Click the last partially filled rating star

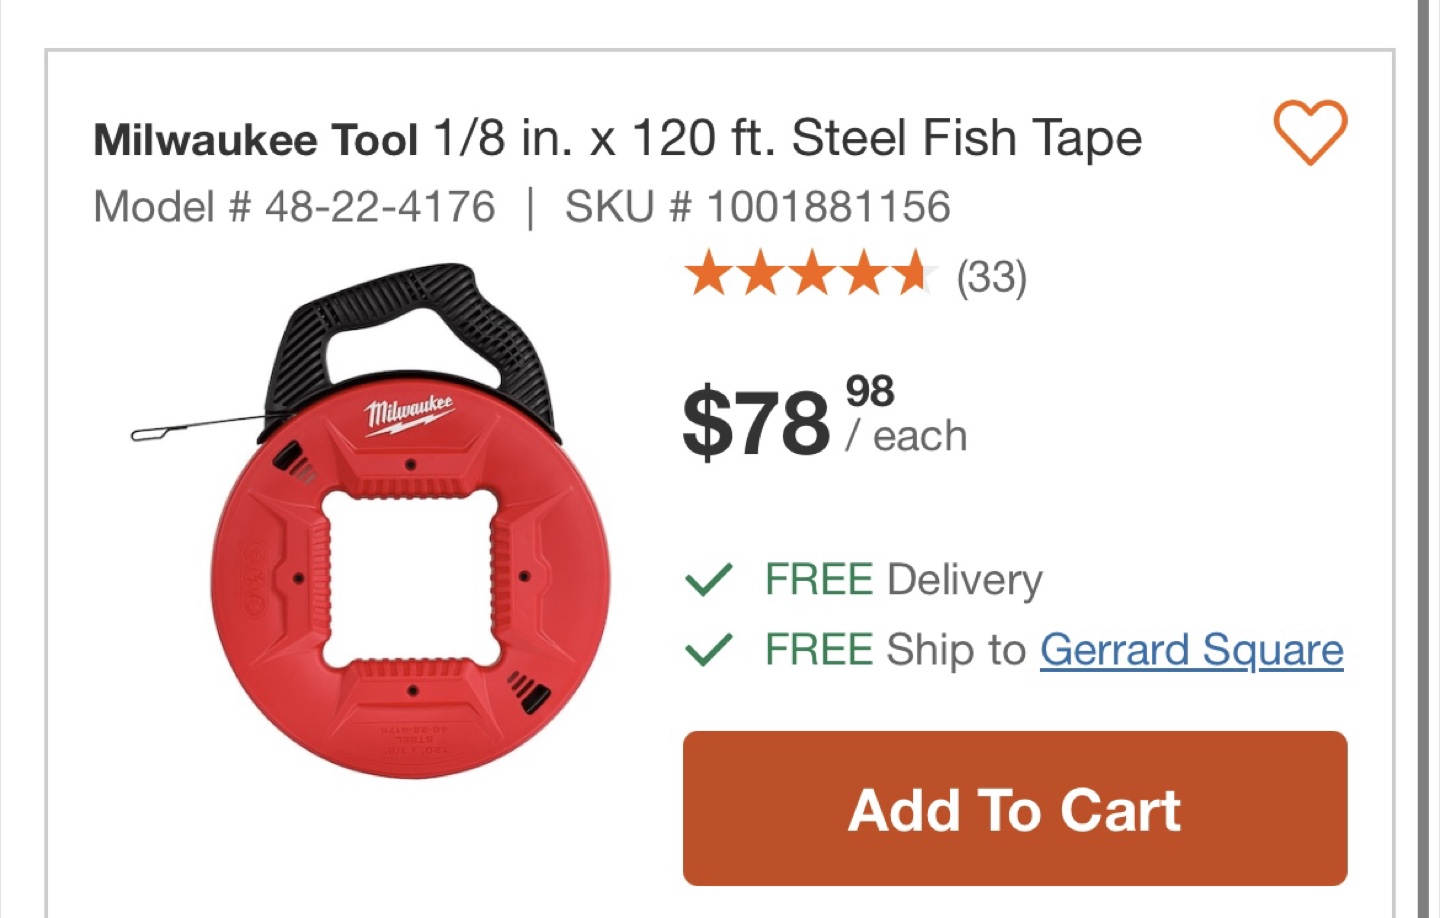coord(914,274)
